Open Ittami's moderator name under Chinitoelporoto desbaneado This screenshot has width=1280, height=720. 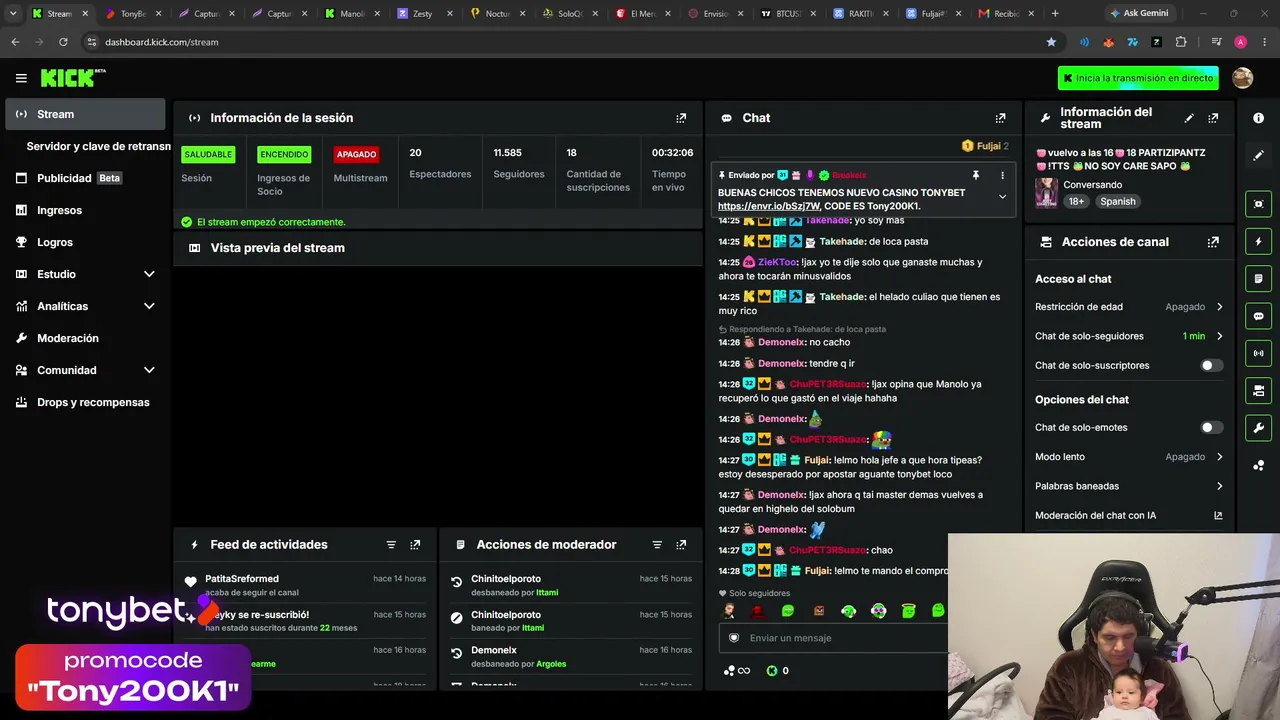547,593
